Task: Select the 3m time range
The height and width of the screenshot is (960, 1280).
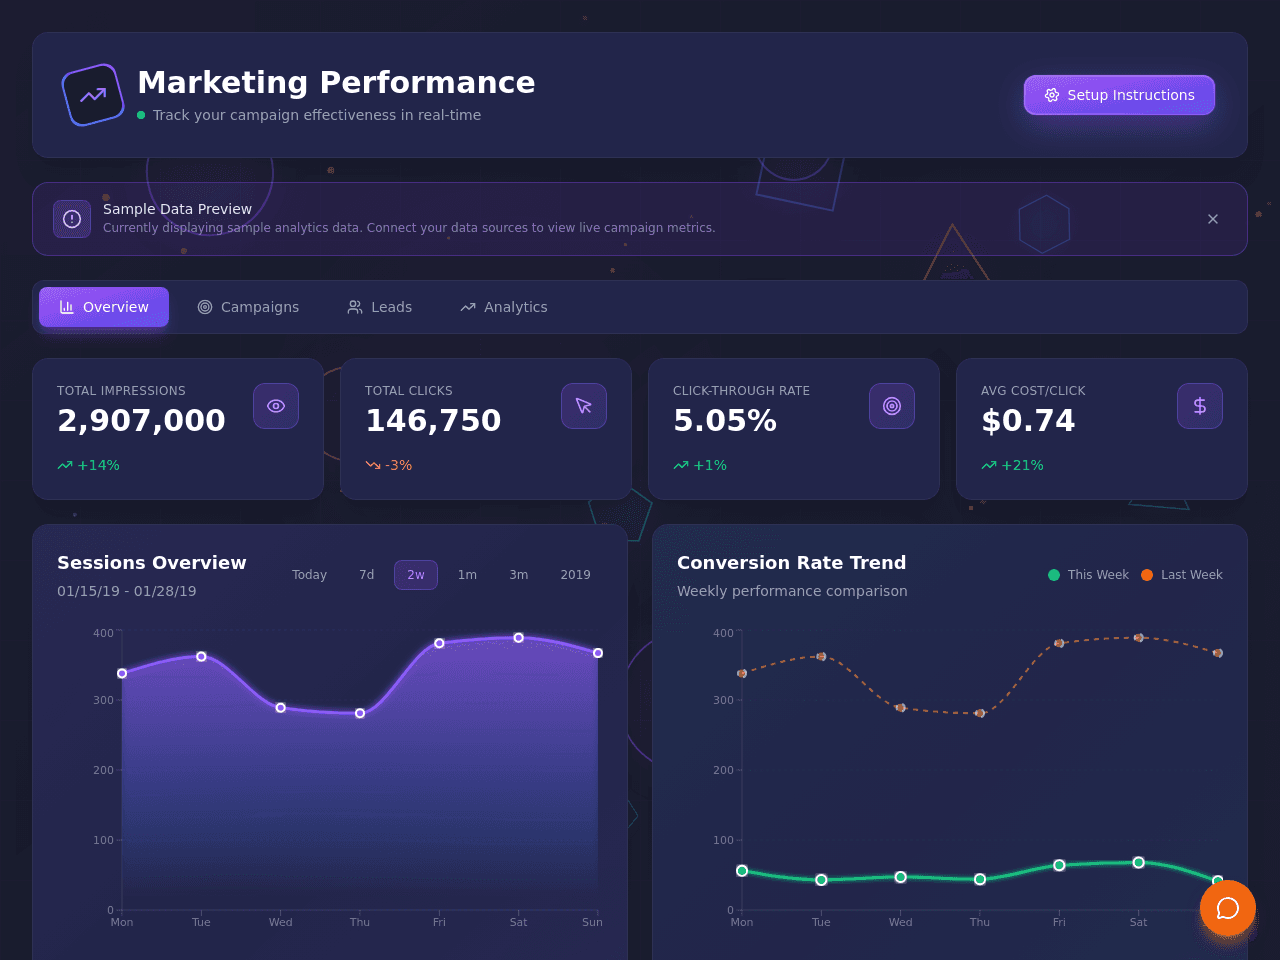Action: 518,575
